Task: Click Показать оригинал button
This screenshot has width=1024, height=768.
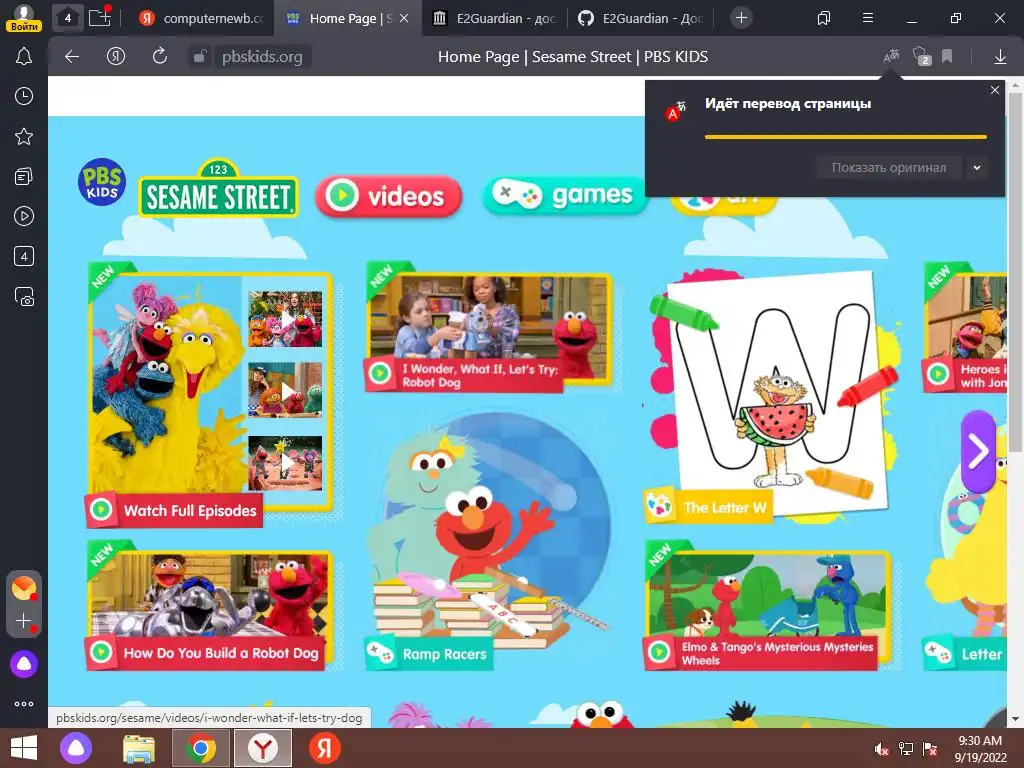Action: 889,167
